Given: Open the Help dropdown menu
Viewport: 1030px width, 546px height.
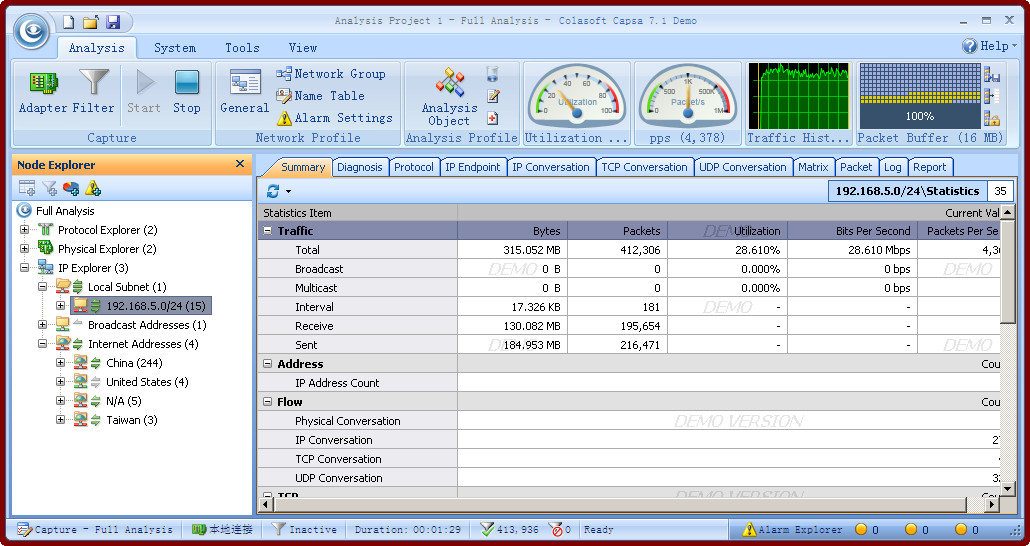Looking at the screenshot, I should [990, 46].
